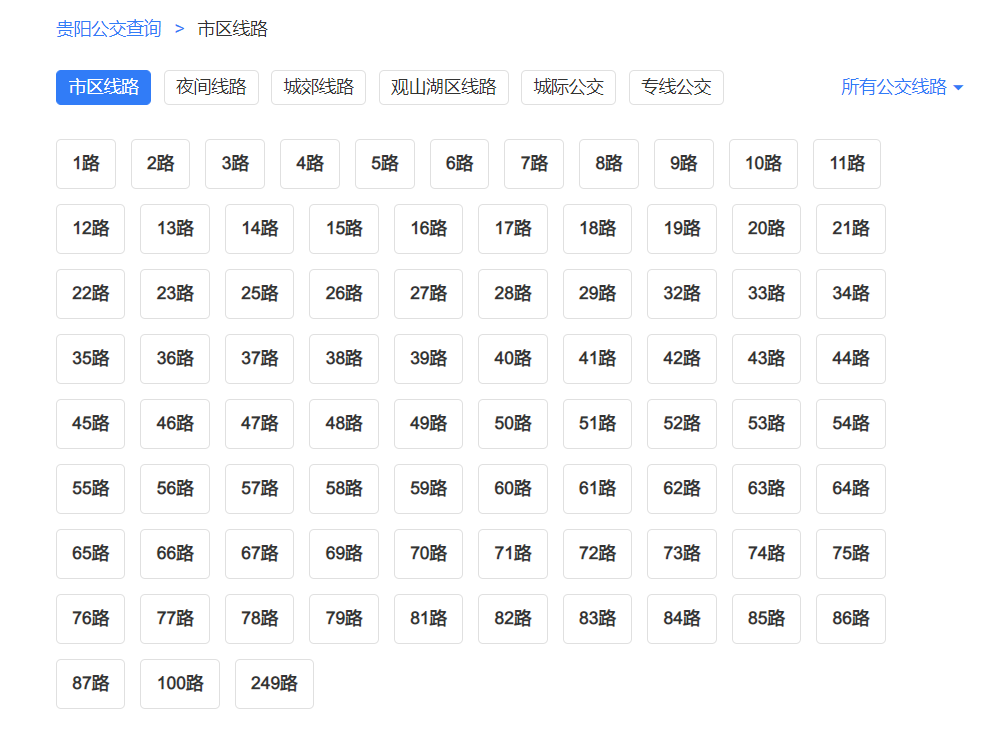Open bus route 2路
The image size is (986, 742).
(x=160, y=164)
